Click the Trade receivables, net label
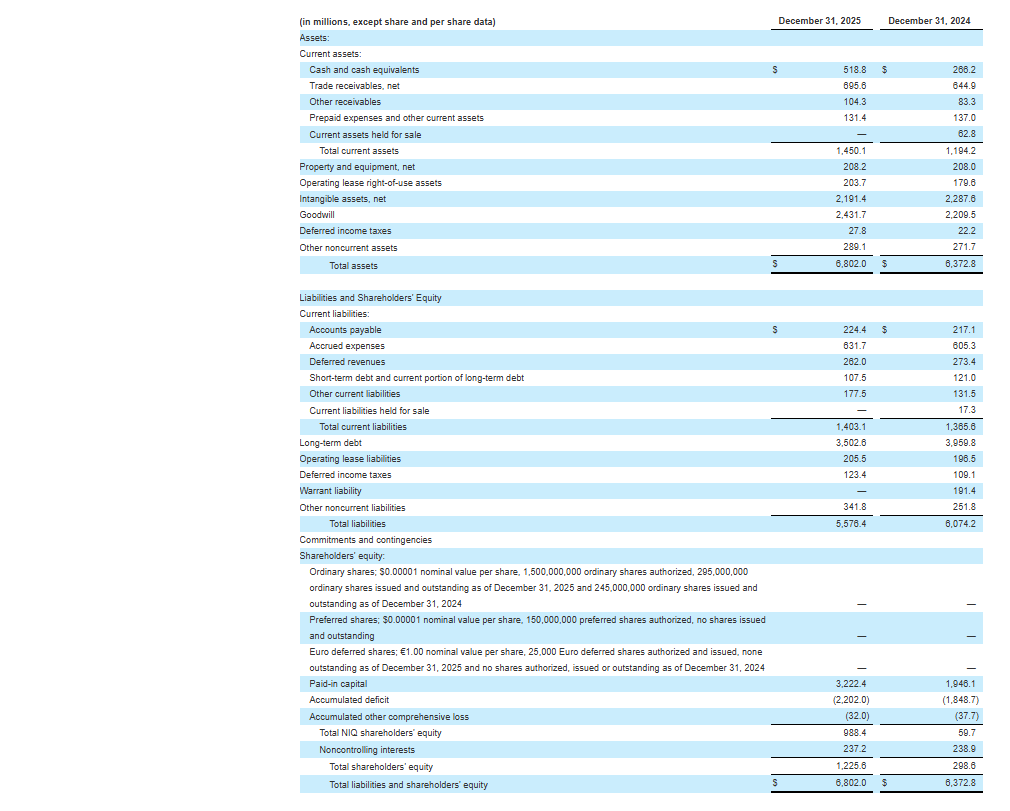Screen dimensions: 1010x811 (354, 86)
